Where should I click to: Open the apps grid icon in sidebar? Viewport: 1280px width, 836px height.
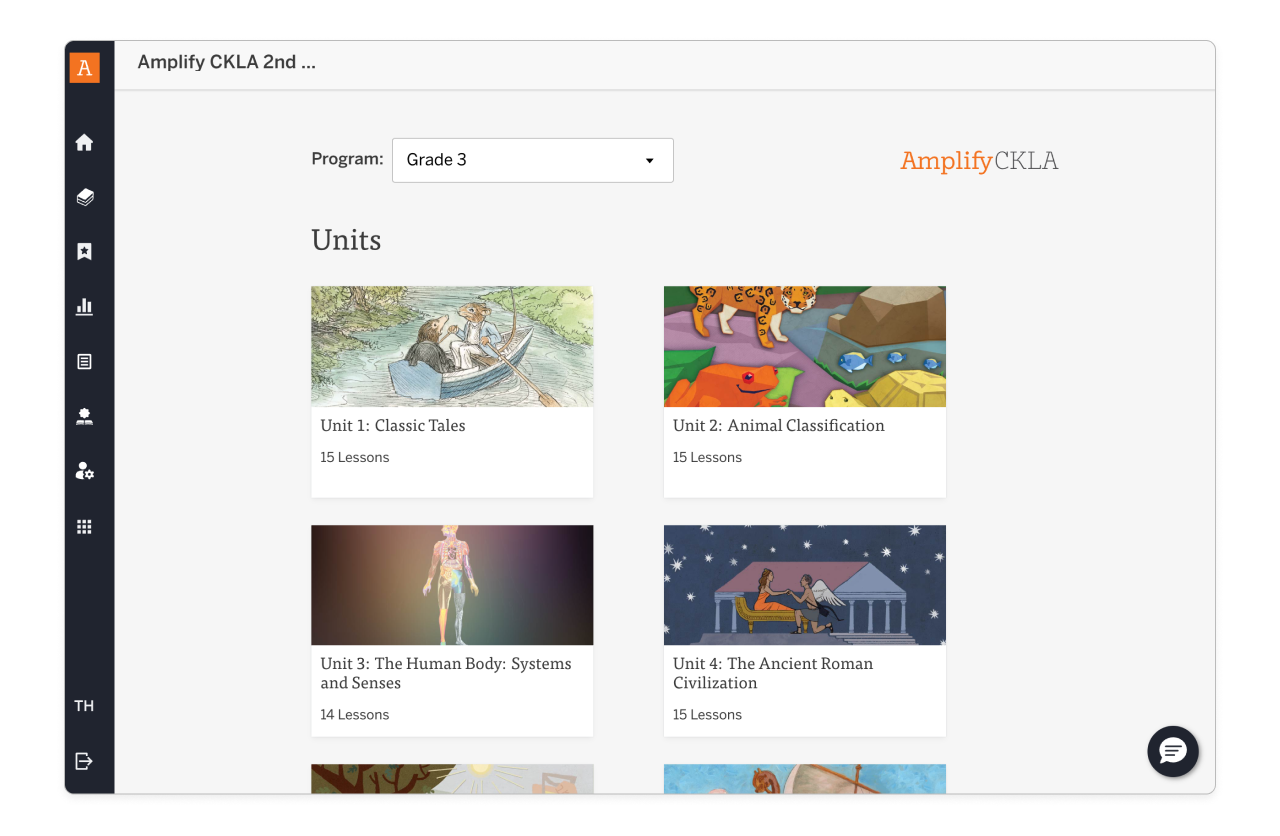tap(84, 526)
